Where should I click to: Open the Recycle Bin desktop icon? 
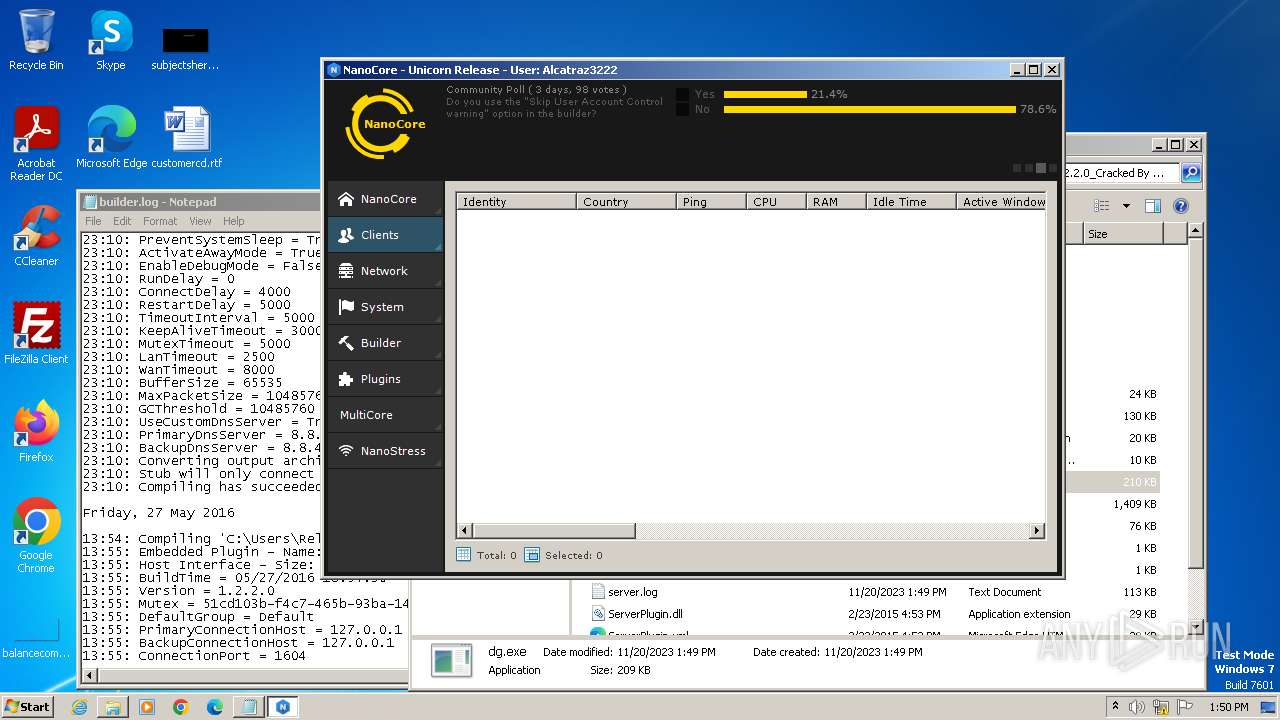[36, 41]
